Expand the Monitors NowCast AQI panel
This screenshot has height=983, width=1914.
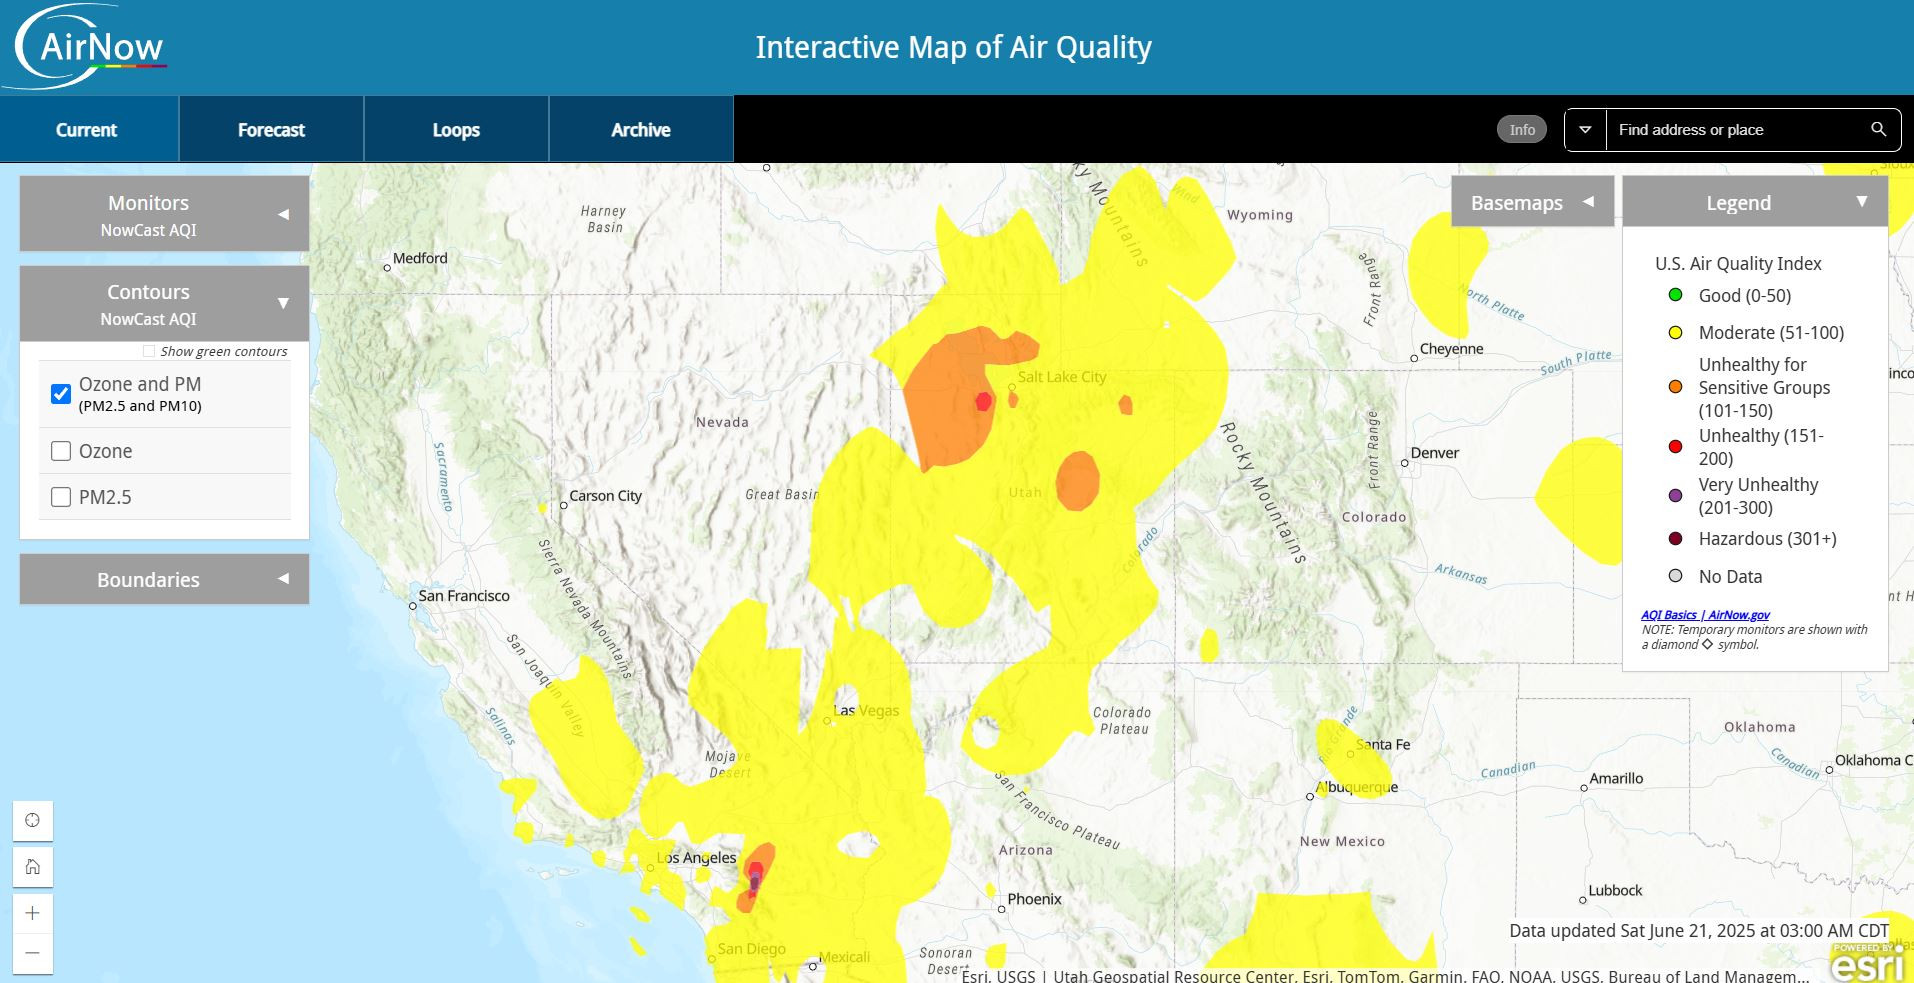pyautogui.click(x=164, y=214)
